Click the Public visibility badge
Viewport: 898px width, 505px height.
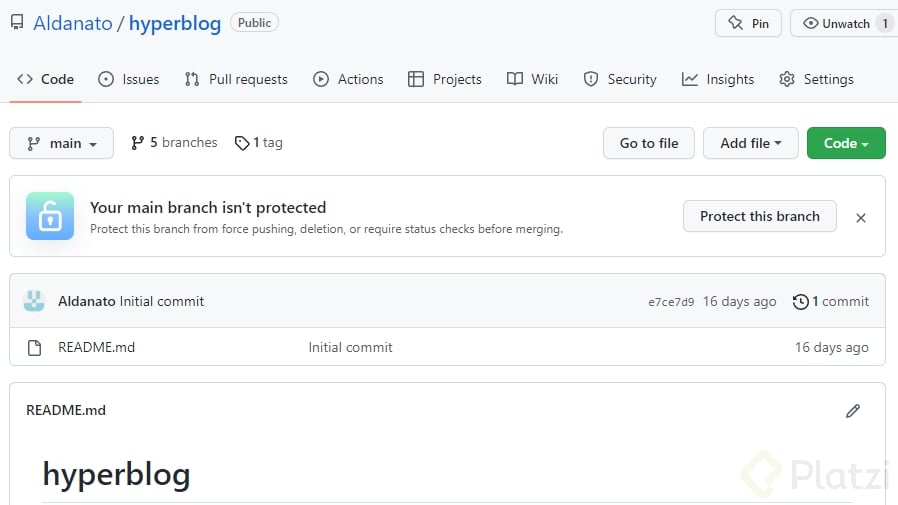(x=254, y=22)
